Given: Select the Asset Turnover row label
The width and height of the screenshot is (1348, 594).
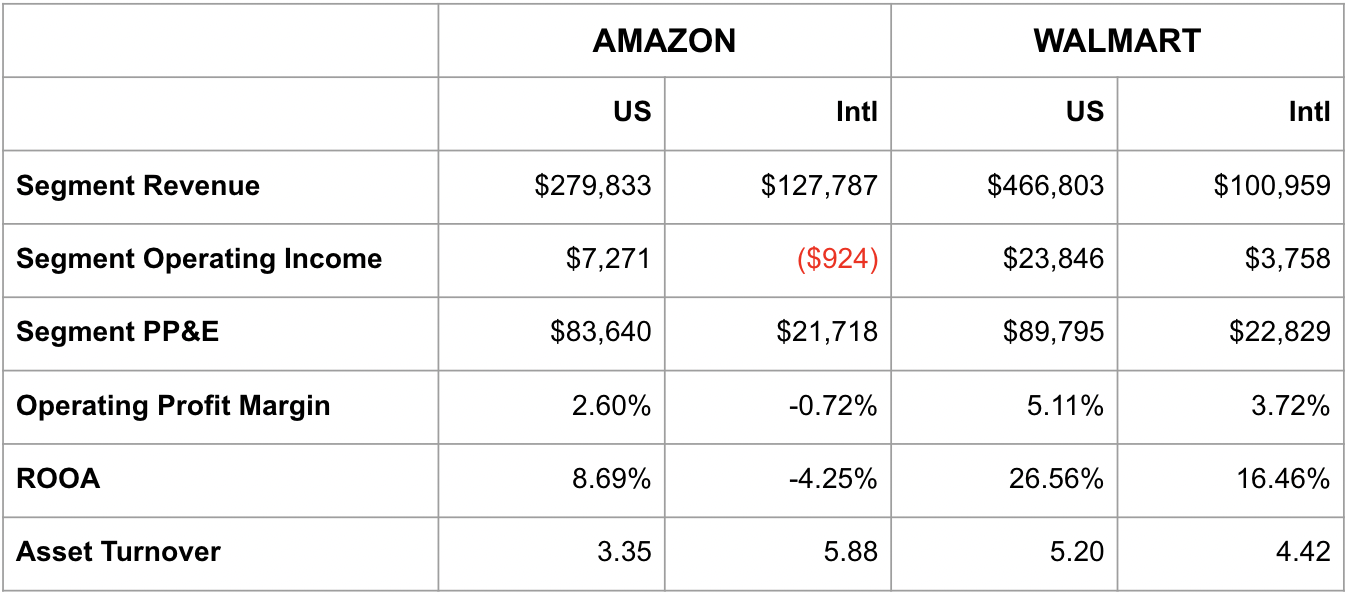Looking at the screenshot, I should coord(118,552).
